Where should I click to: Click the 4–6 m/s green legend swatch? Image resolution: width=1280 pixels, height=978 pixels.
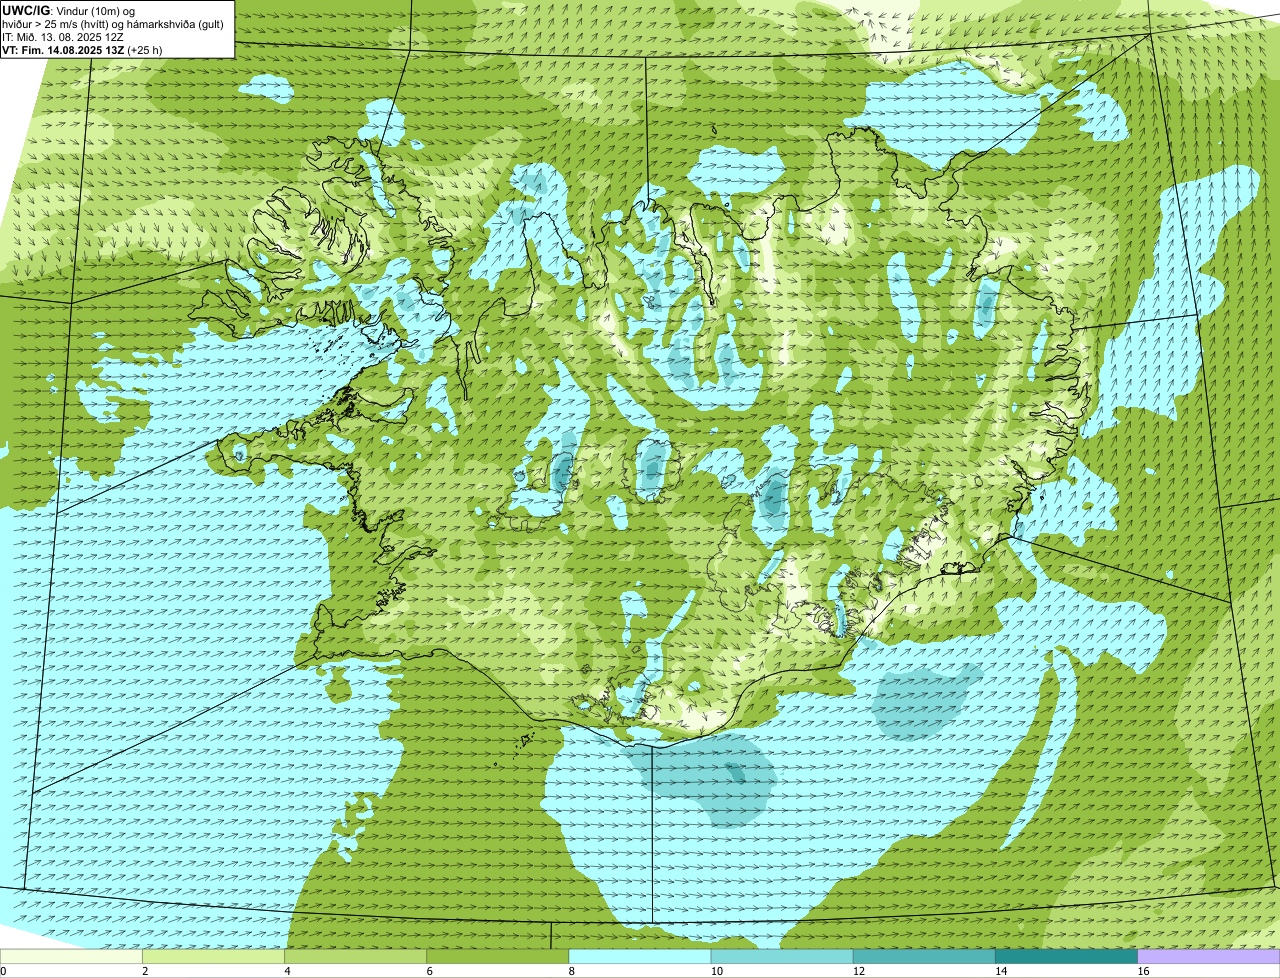coord(356,956)
